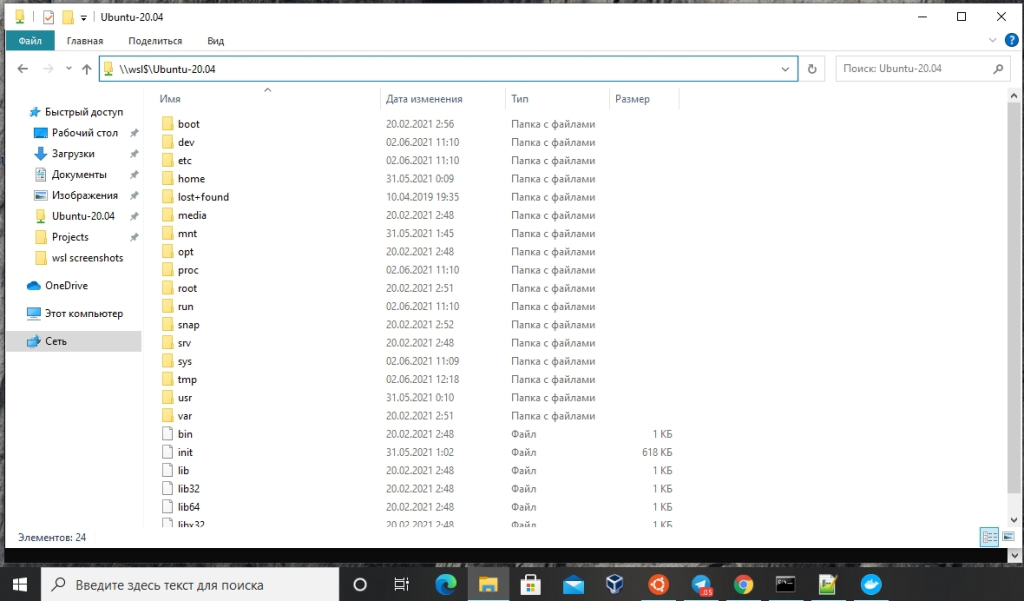
Task: Select the home folder
Action: (x=191, y=179)
